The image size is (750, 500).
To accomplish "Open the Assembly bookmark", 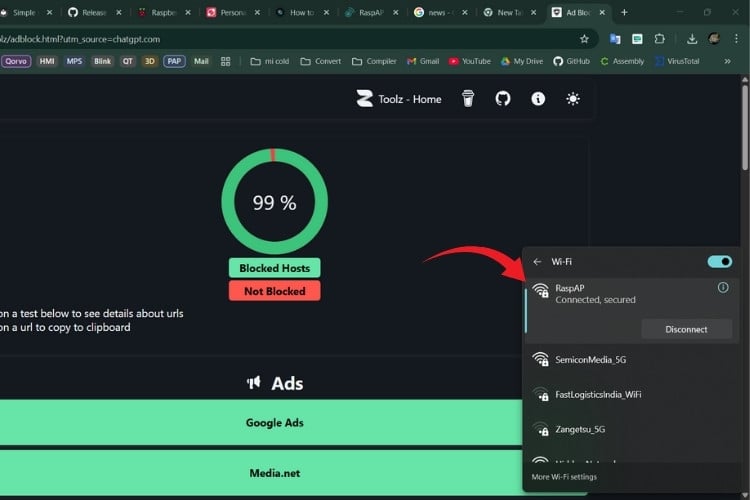I will pyautogui.click(x=622, y=61).
